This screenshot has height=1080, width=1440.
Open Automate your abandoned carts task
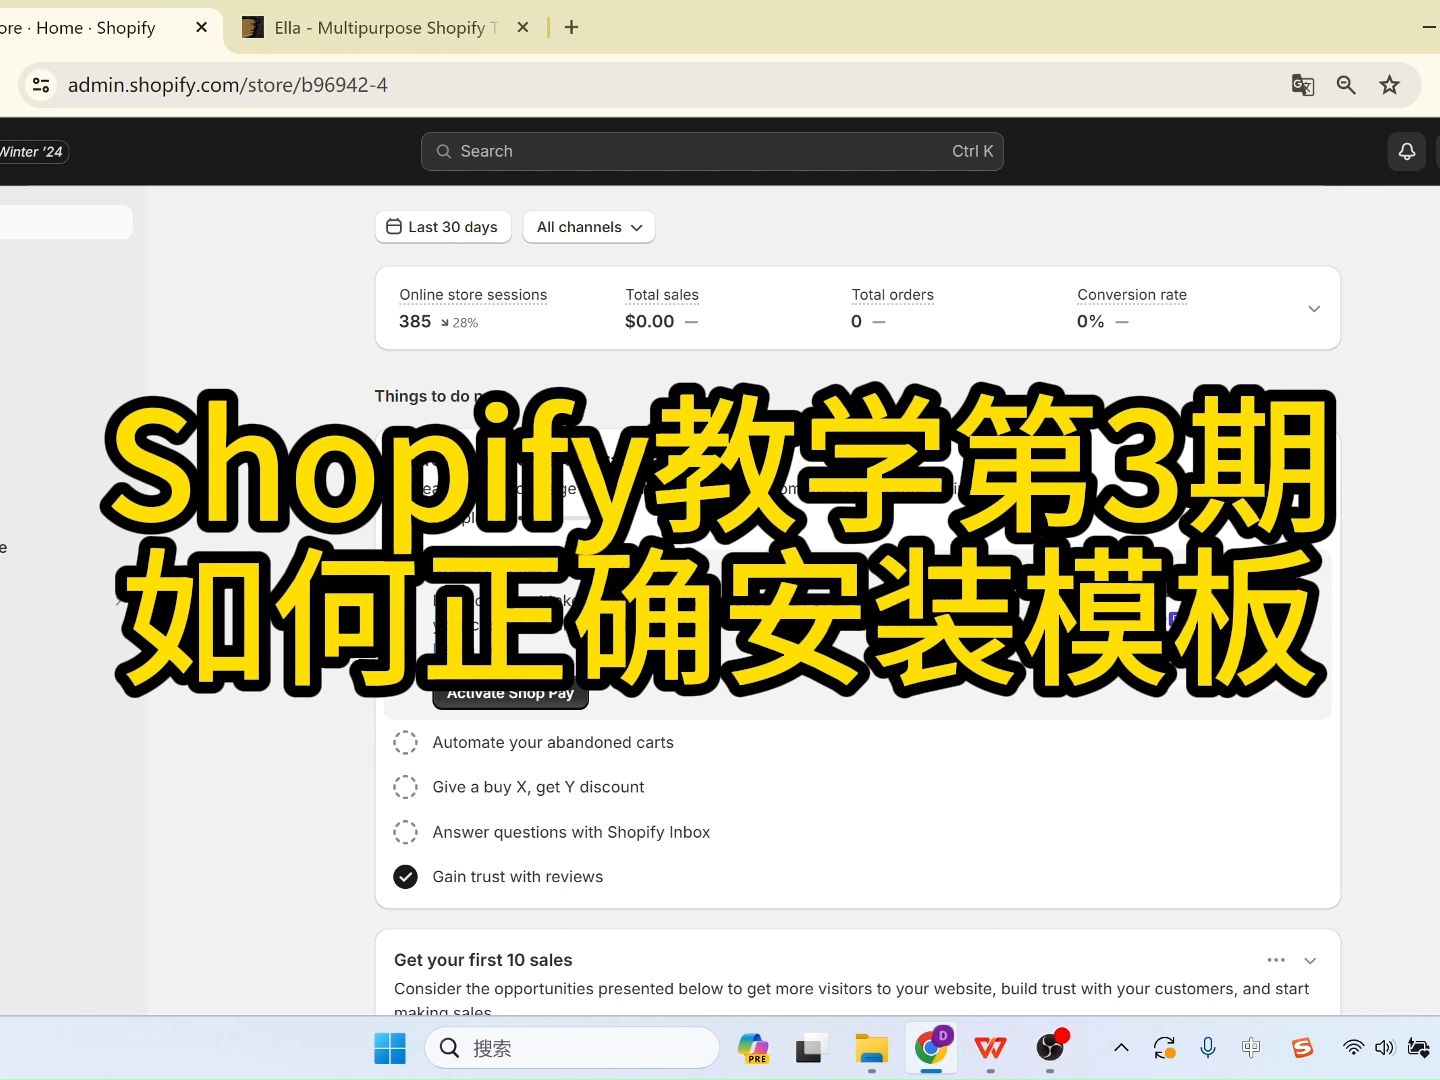coord(553,743)
